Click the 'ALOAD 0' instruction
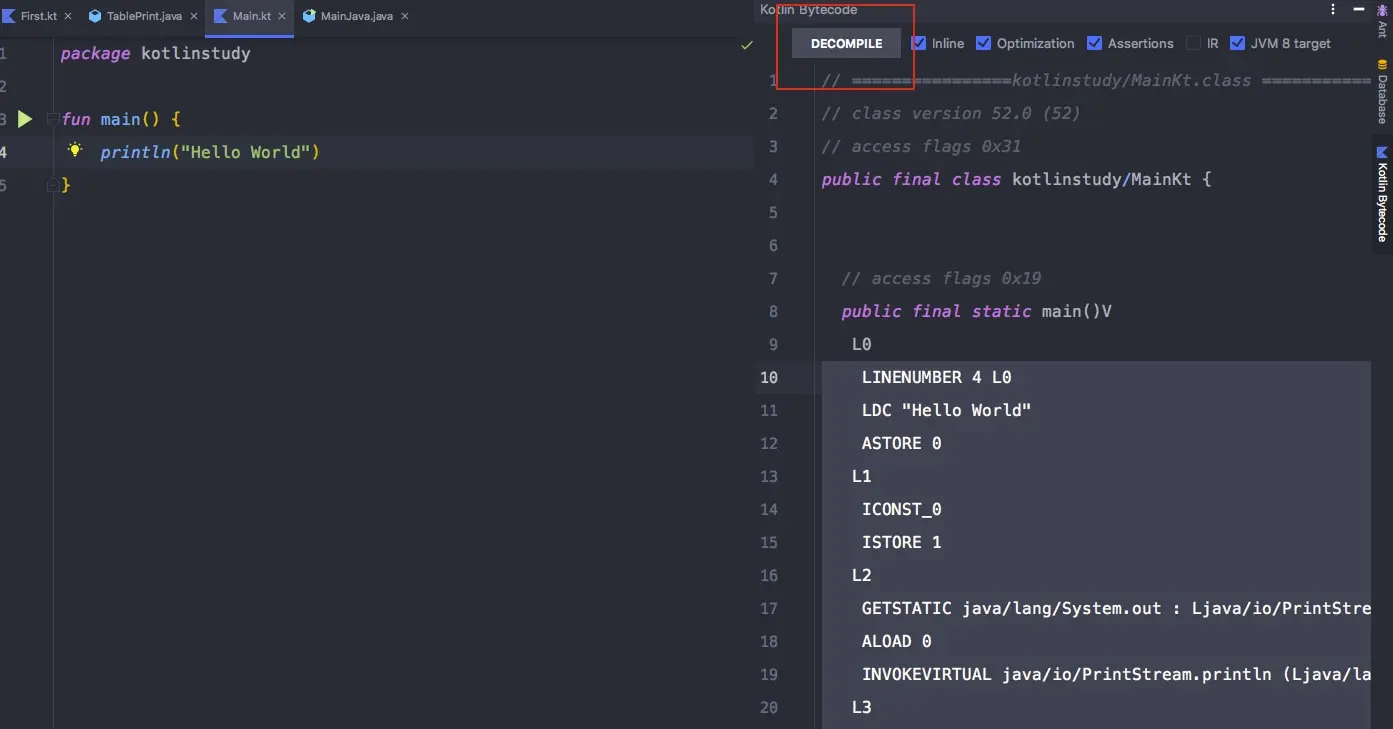This screenshot has height=729, width=1393. coord(897,641)
